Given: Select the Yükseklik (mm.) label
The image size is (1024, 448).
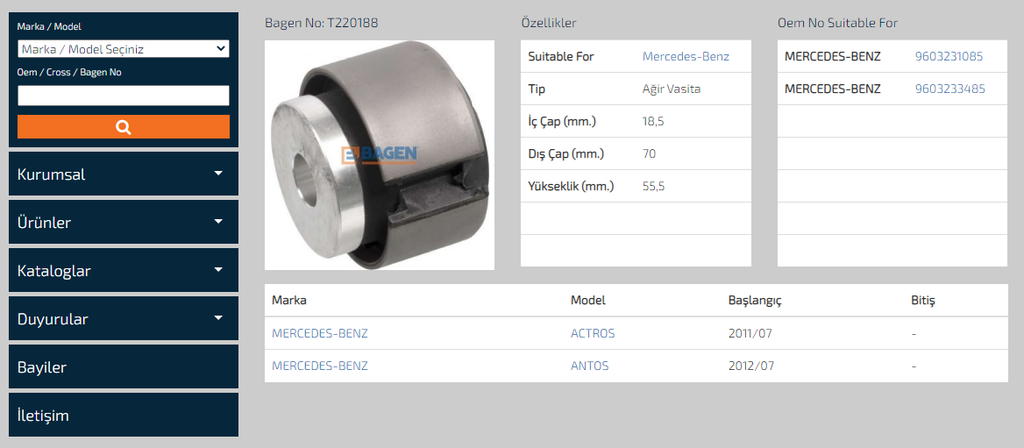Looking at the screenshot, I should pyautogui.click(x=571, y=186).
